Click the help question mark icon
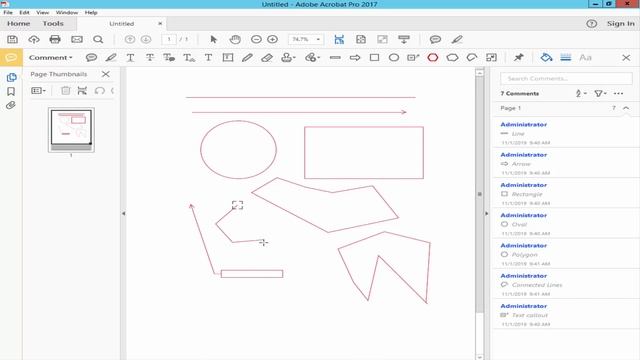Screen dimensions: 640x360 [591, 24]
